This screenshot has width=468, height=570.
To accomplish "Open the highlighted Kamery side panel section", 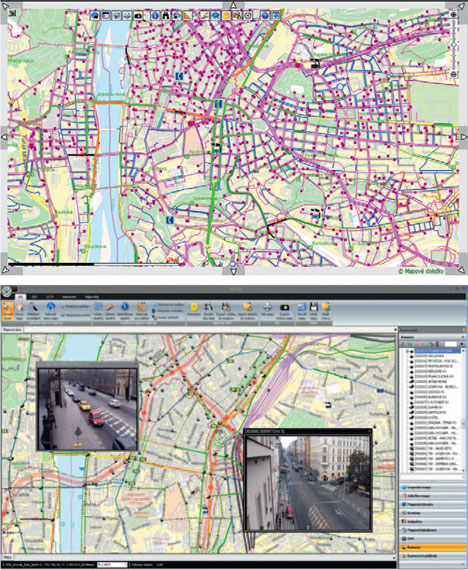I will tap(433, 547).
